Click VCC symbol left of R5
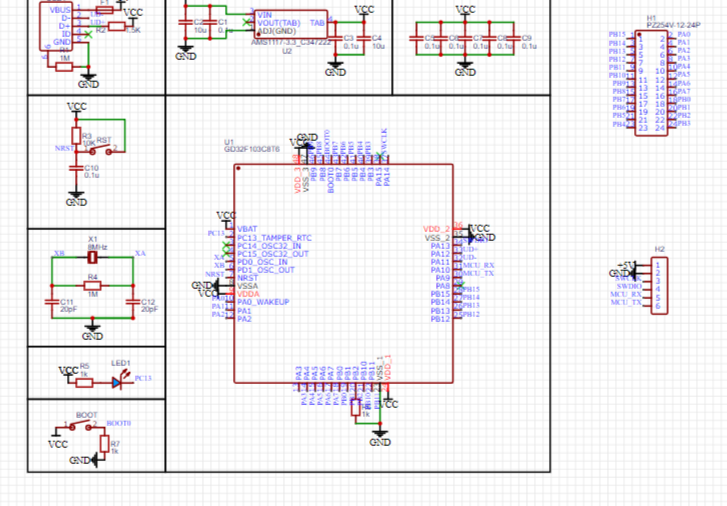The height and width of the screenshot is (506, 727). coord(68,373)
